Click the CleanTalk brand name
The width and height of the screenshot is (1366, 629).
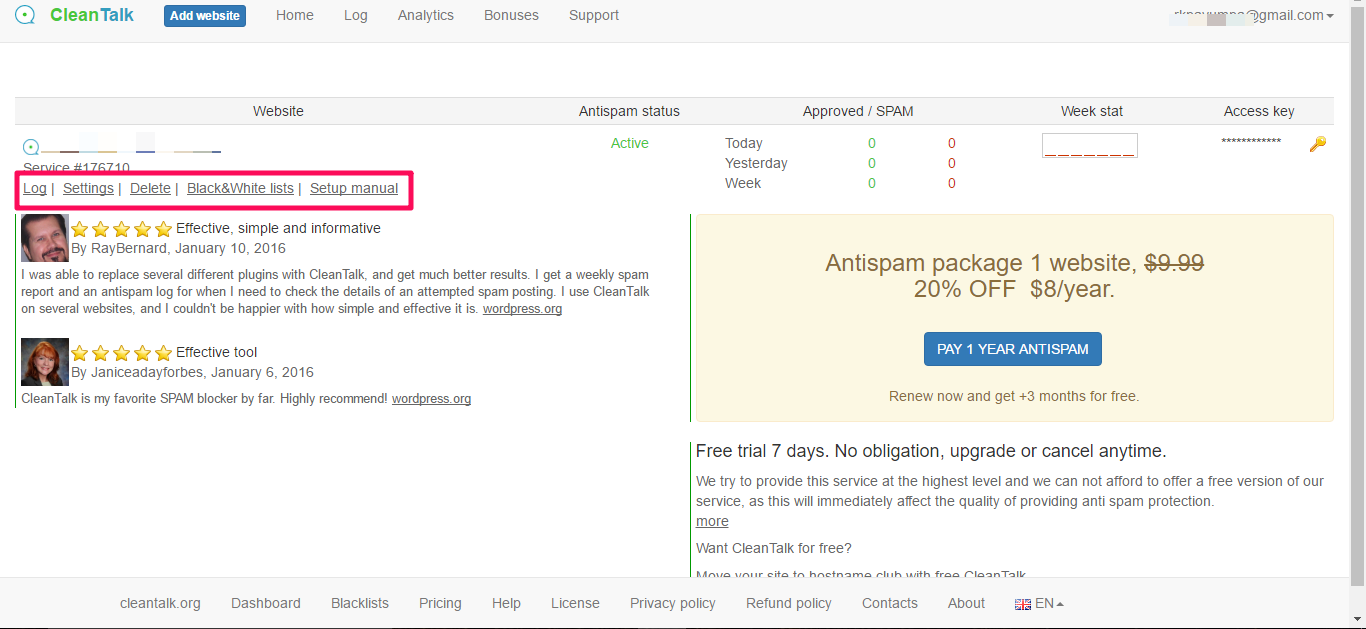click(92, 15)
